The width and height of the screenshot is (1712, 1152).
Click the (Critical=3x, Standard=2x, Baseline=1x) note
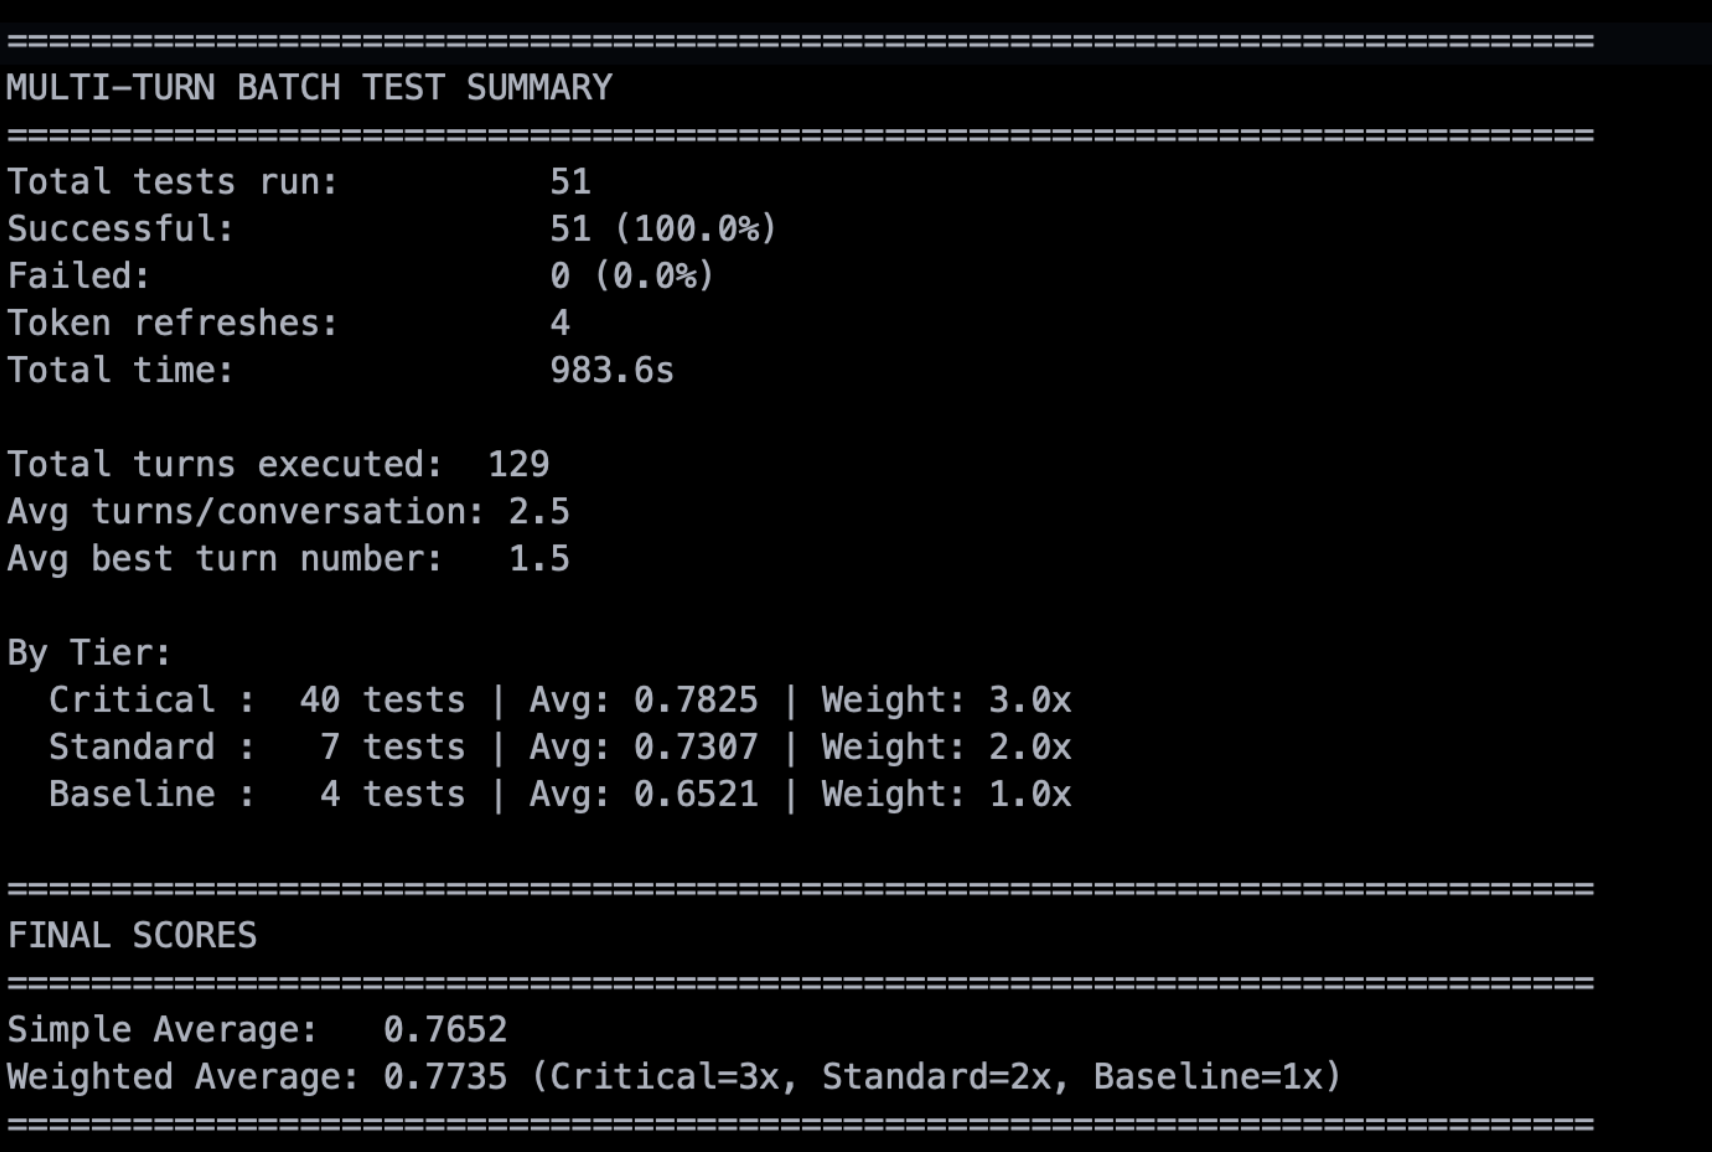point(936,1077)
